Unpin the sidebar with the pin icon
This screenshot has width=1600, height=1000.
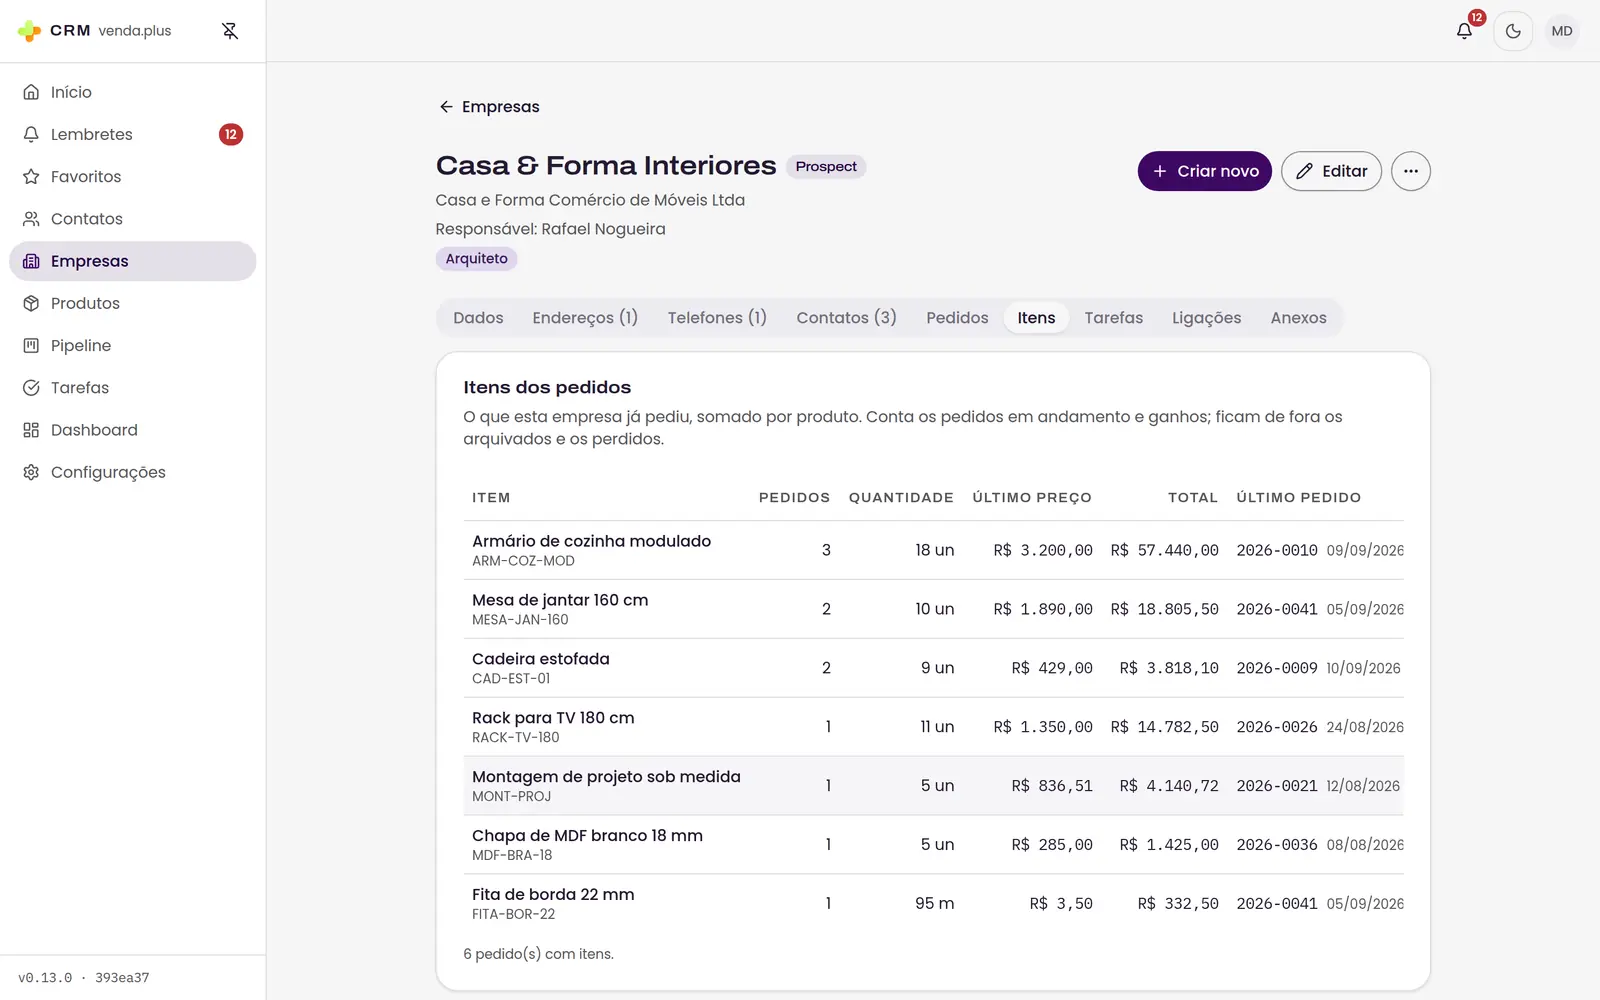[x=230, y=31]
